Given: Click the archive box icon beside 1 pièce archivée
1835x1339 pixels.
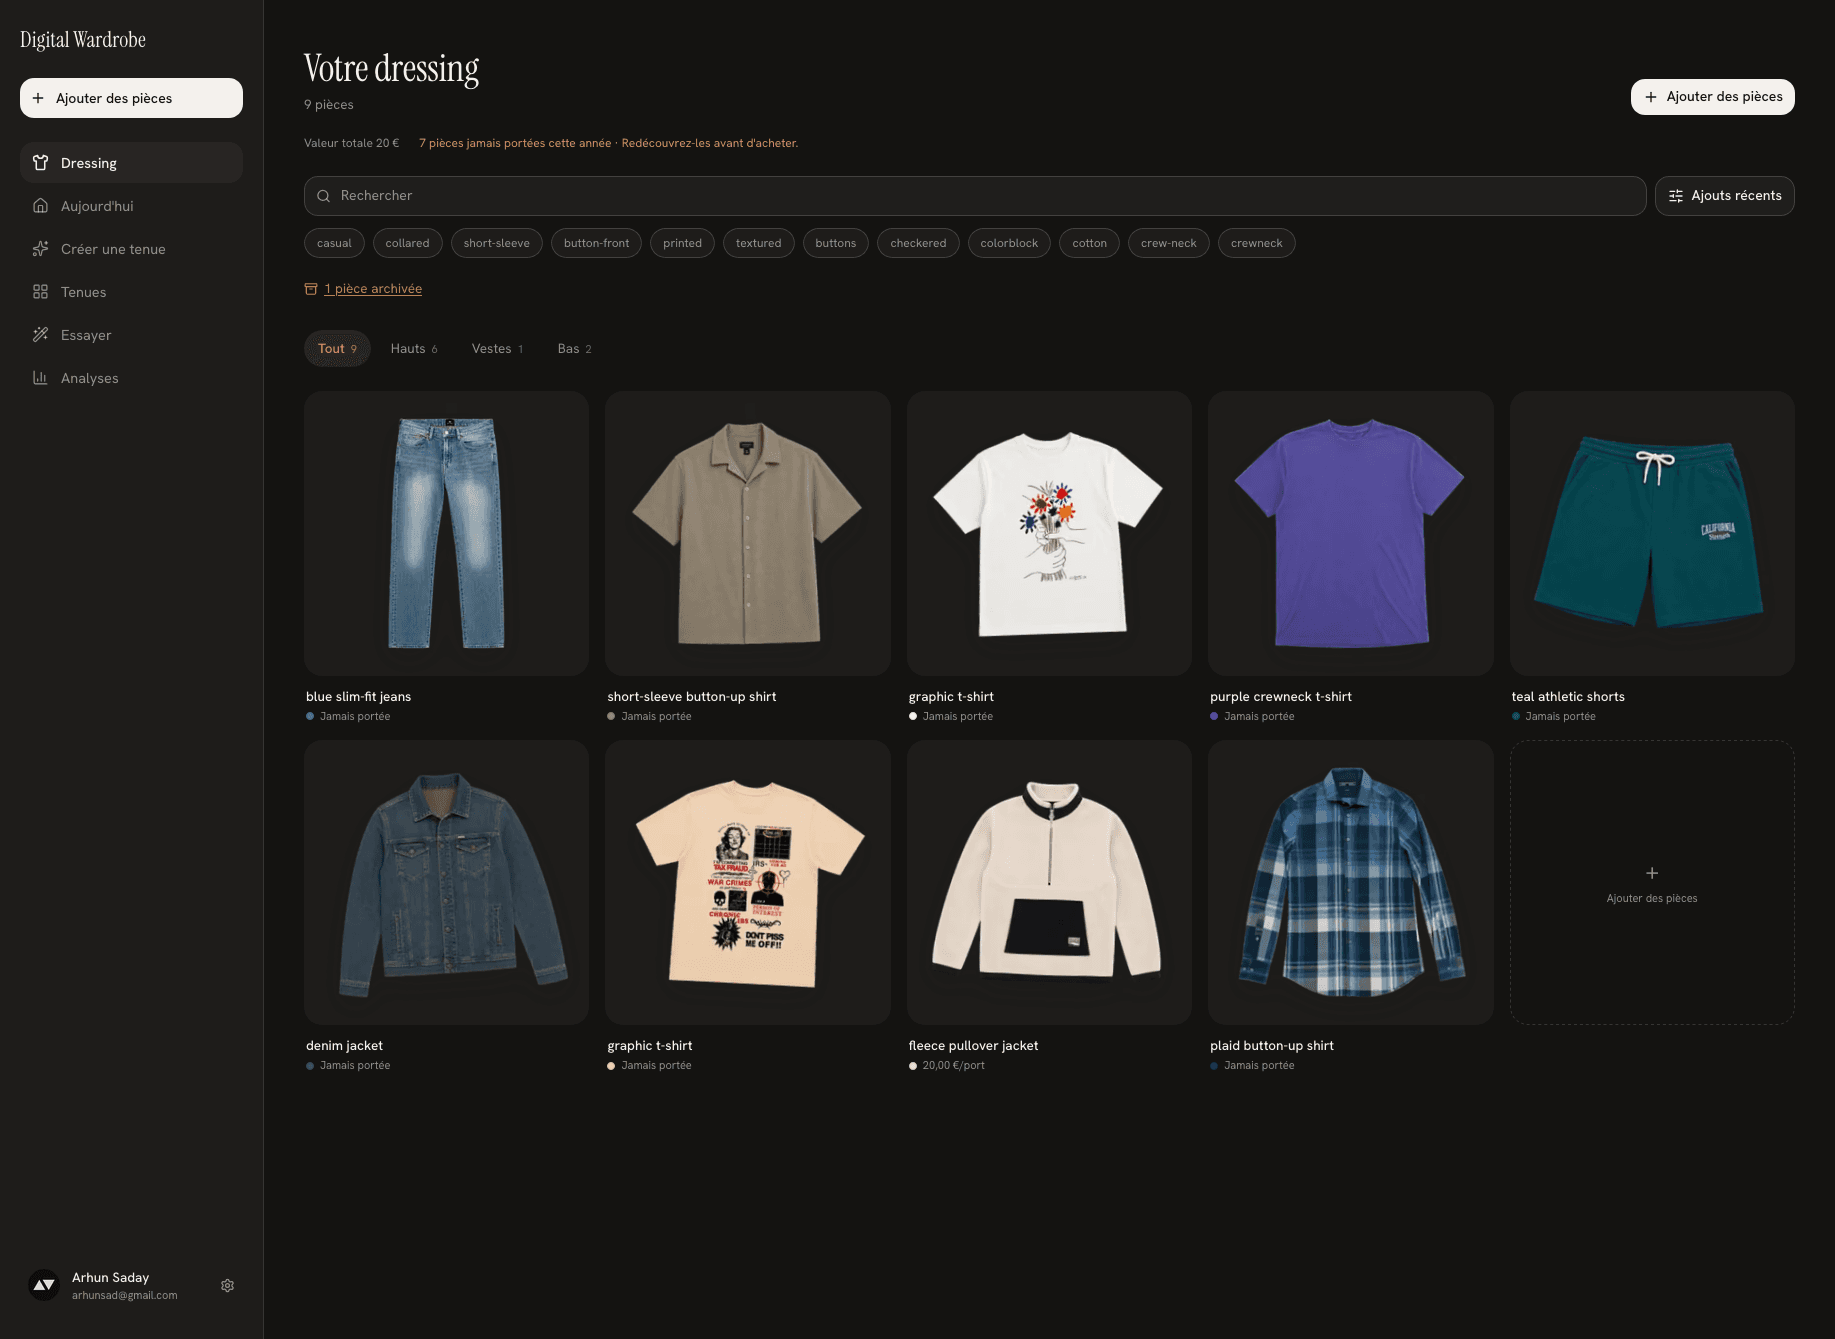Looking at the screenshot, I should [311, 289].
